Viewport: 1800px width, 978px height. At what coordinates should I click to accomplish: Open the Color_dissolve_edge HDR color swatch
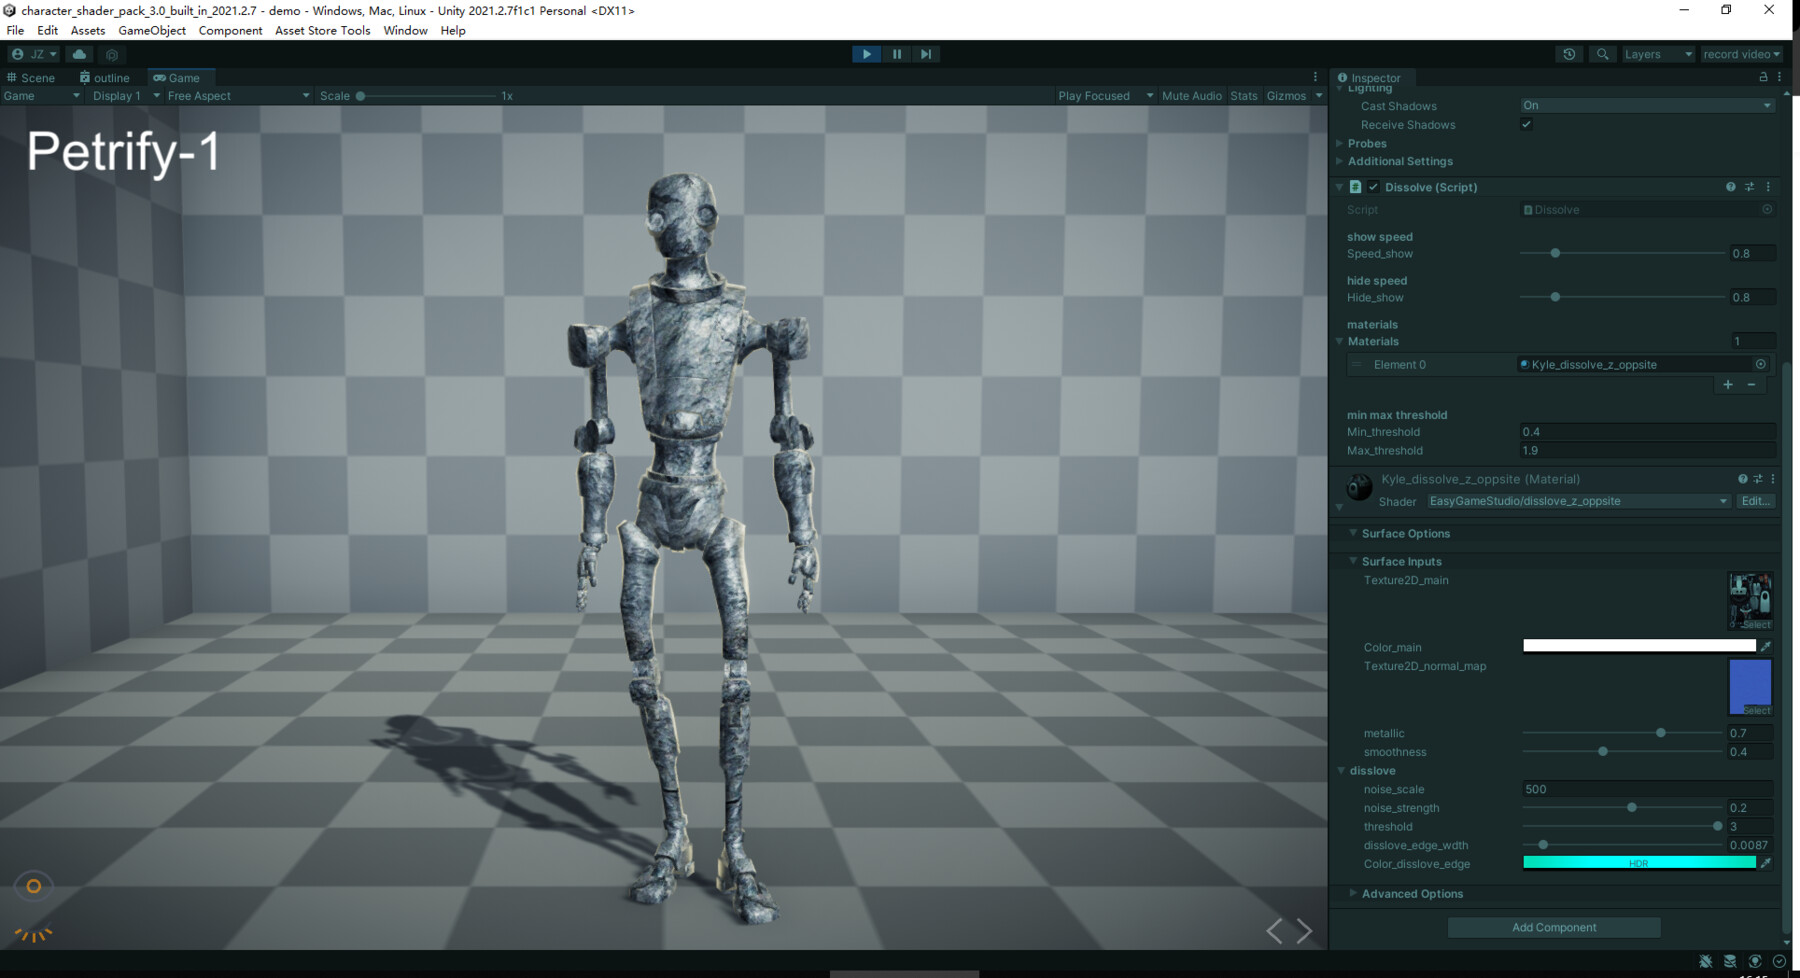[x=1640, y=862]
